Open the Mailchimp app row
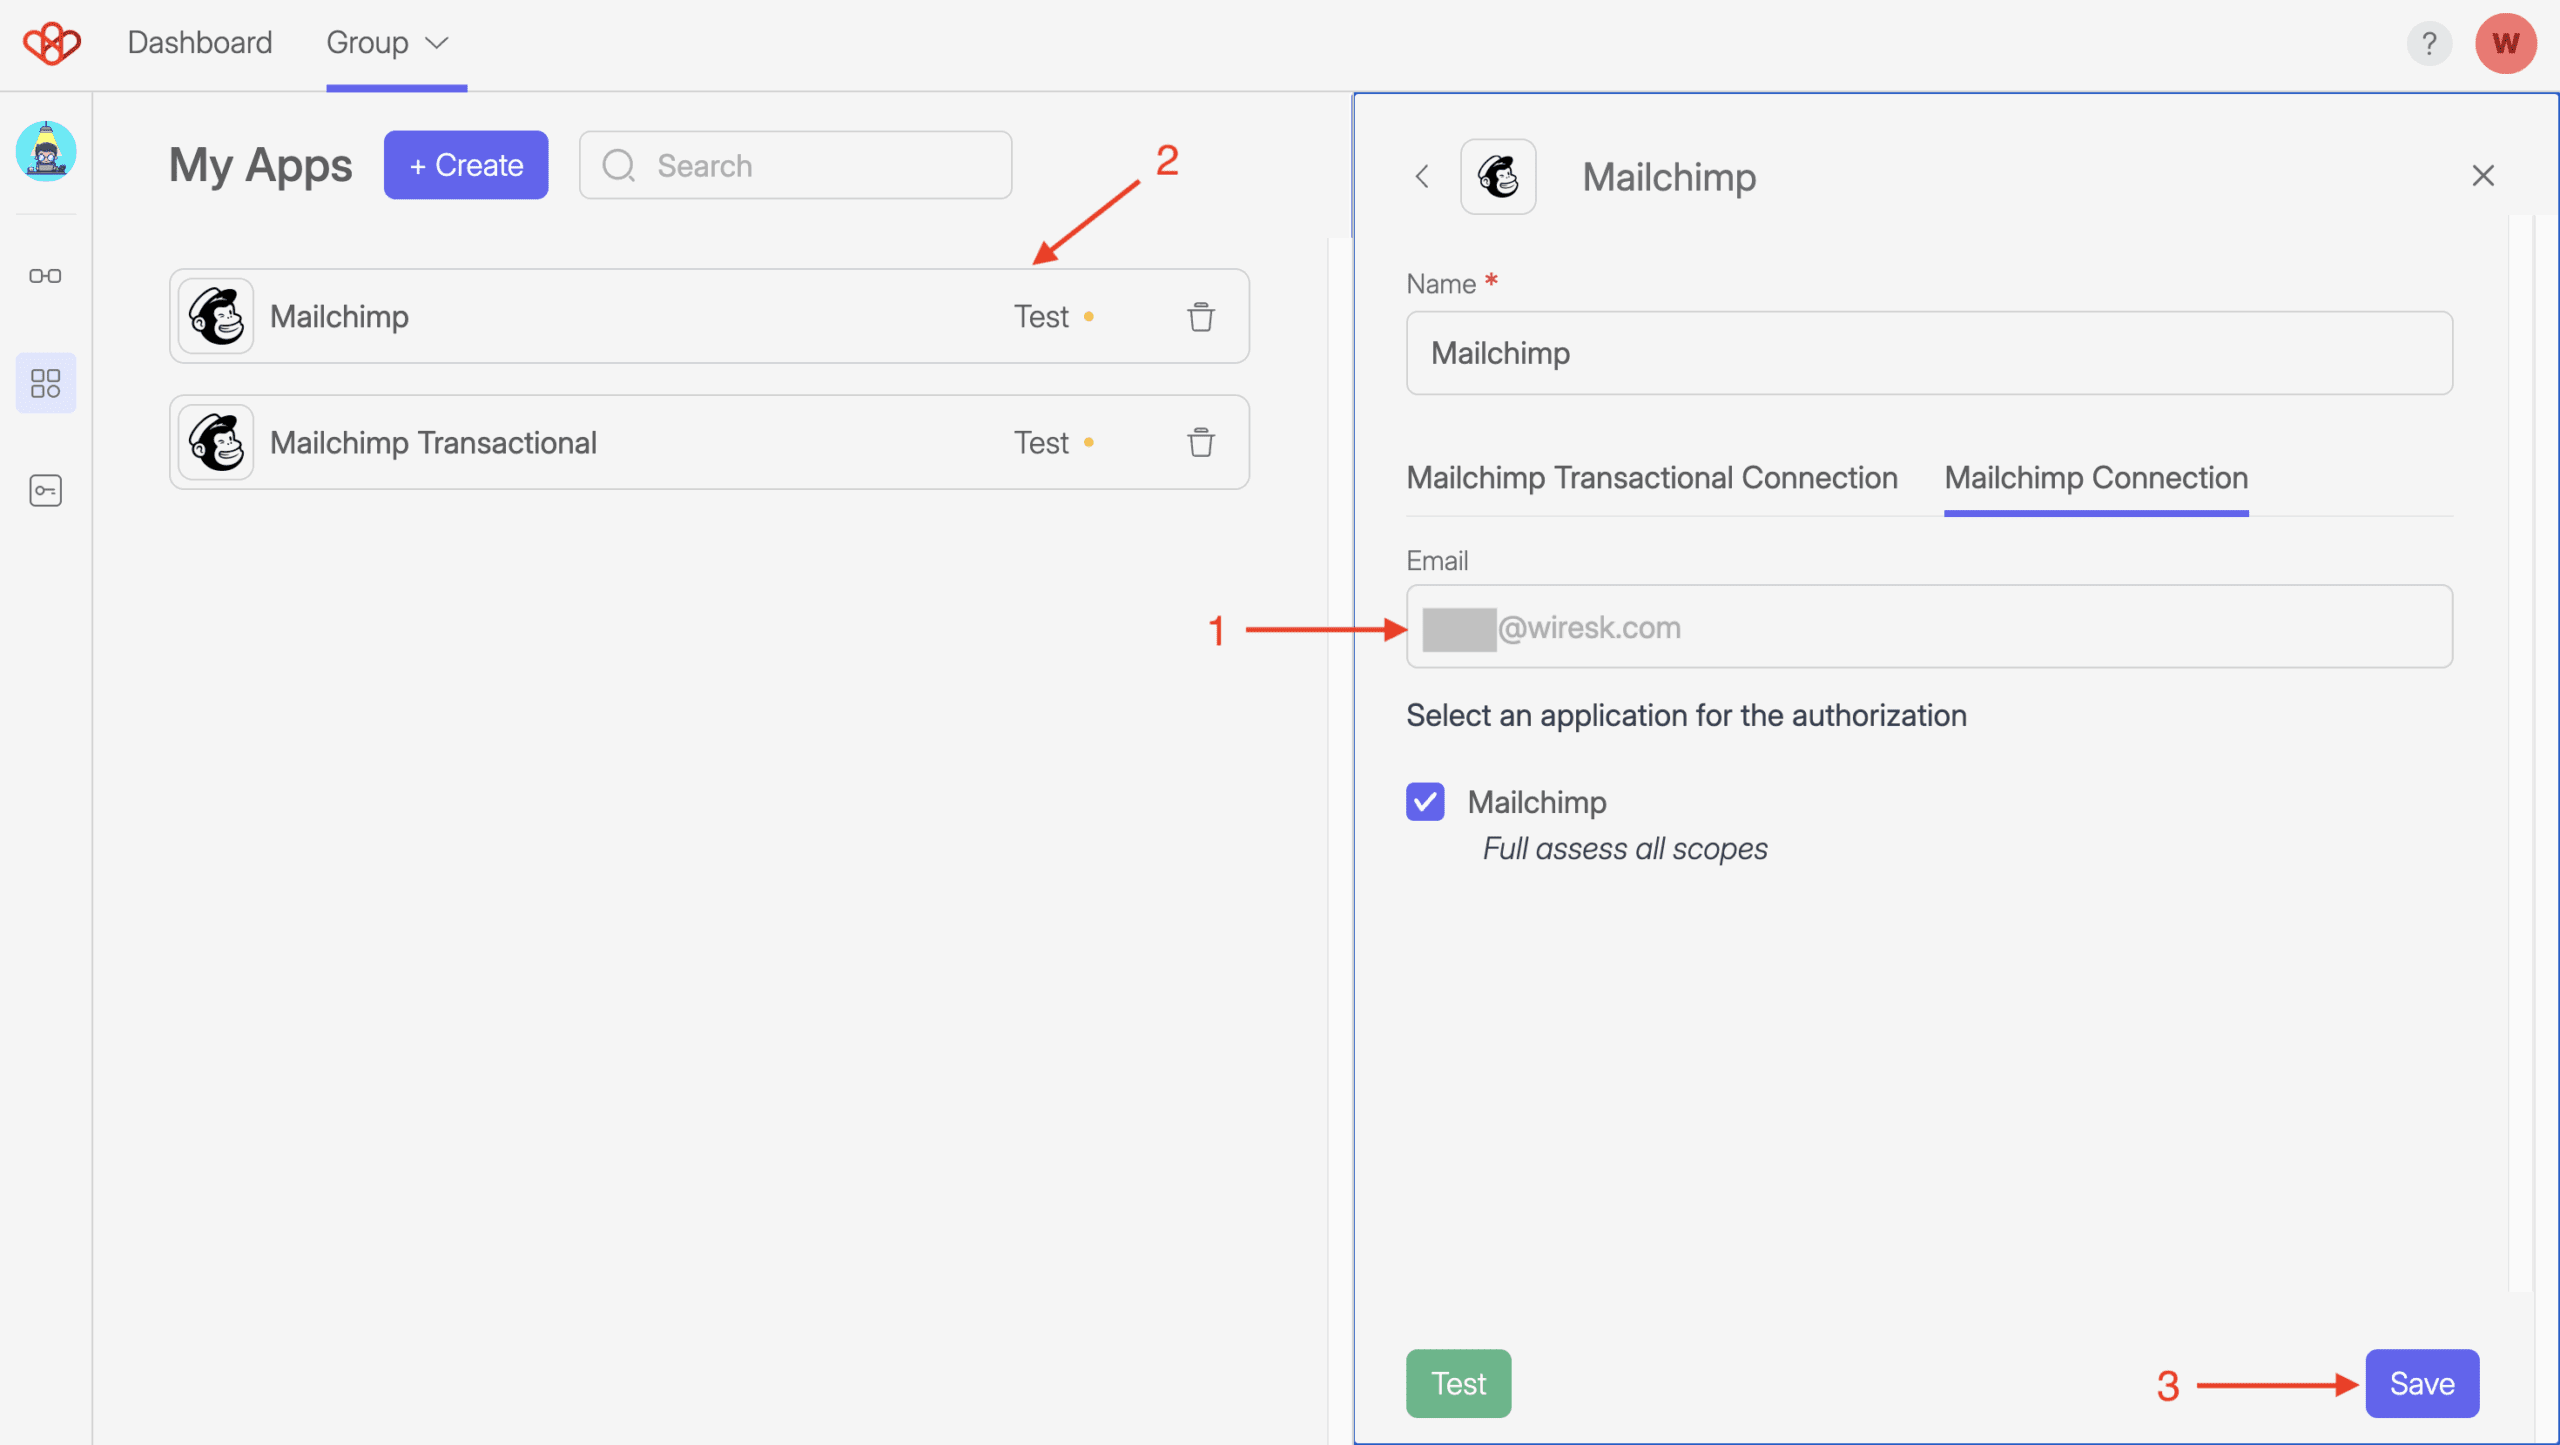This screenshot has height=1445, width=2560. 709,316
